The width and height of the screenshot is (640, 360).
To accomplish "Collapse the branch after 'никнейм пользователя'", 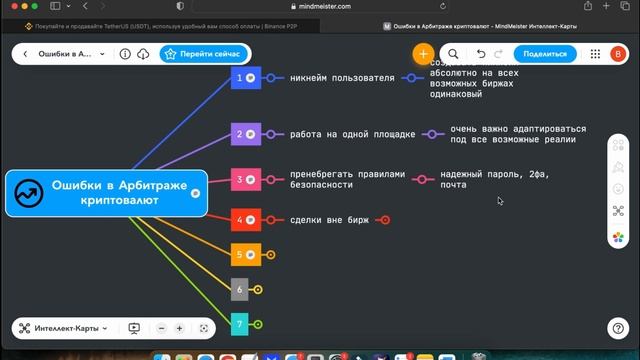I will (411, 78).
